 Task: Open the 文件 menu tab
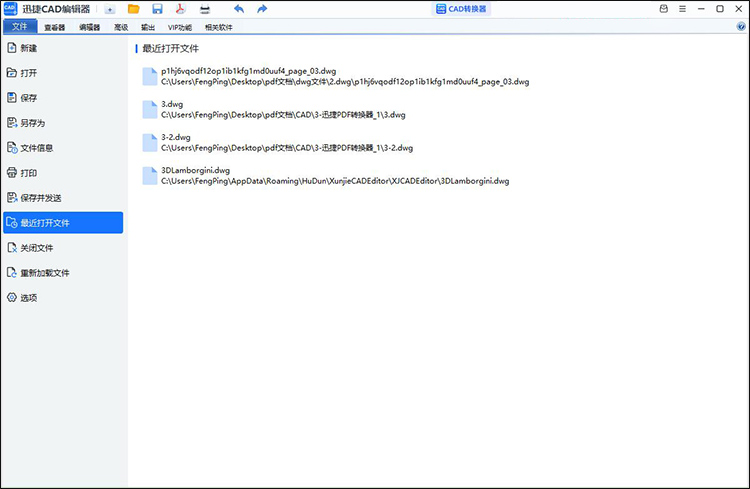pos(19,27)
